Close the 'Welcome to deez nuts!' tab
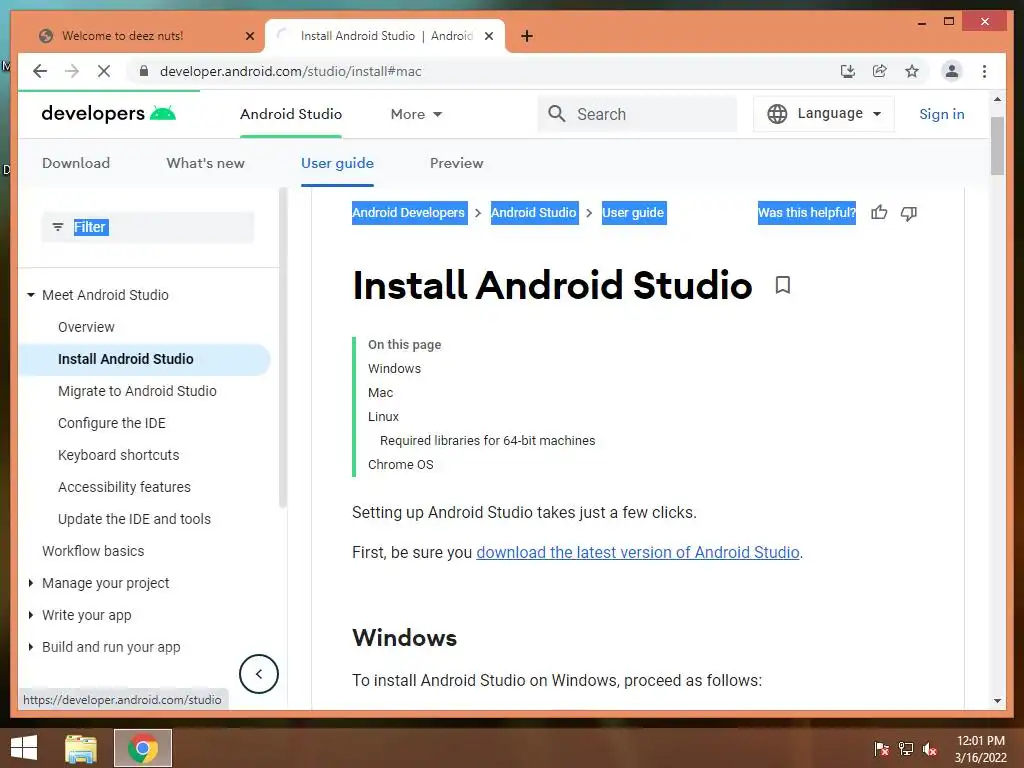This screenshot has height=768, width=1024. [249, 36]
